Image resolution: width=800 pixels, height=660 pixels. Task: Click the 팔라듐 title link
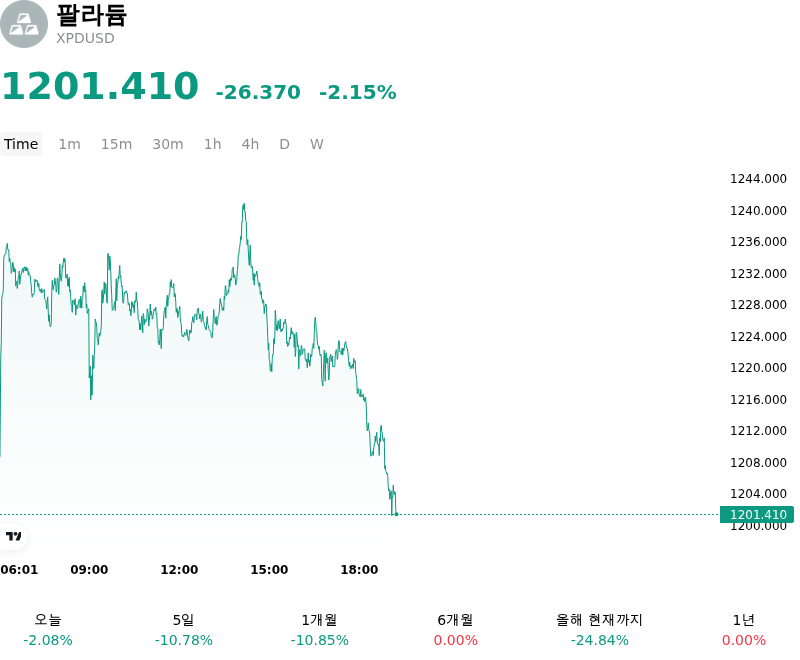pos(91,15)
